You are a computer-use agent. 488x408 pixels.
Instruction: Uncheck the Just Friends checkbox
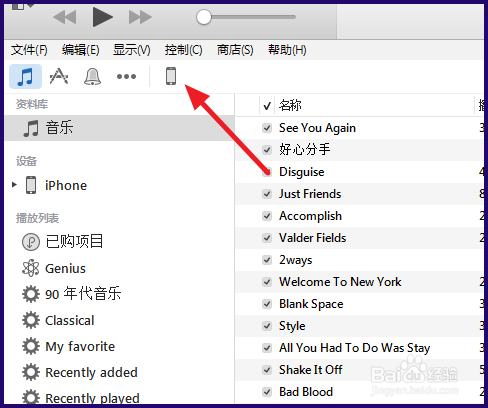click(267, 194)
